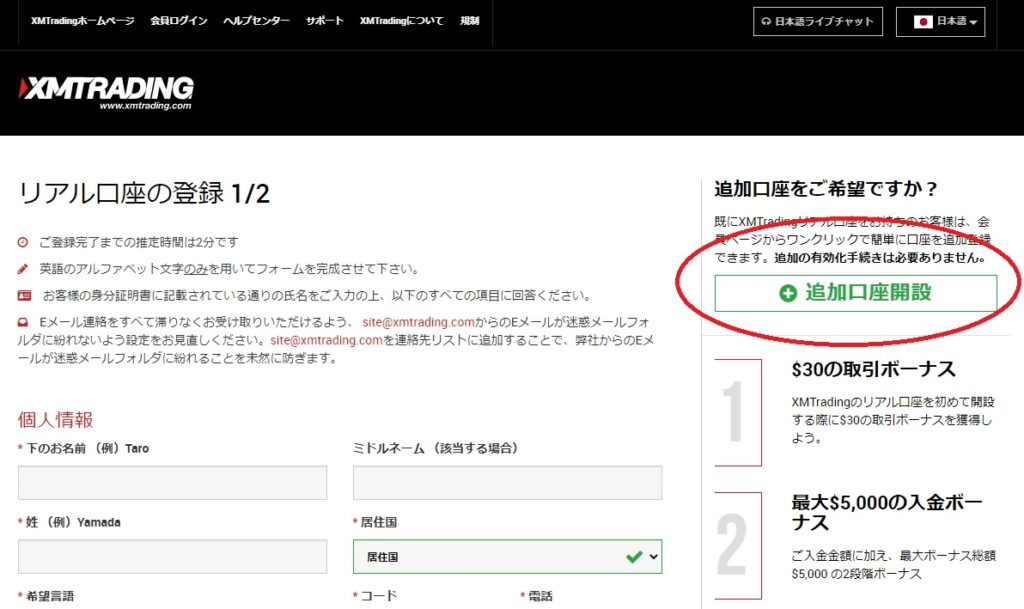Click the XMTrading logo in header
The height and width of the screenshot is (609, 1024).
click(x=106, y=90)
